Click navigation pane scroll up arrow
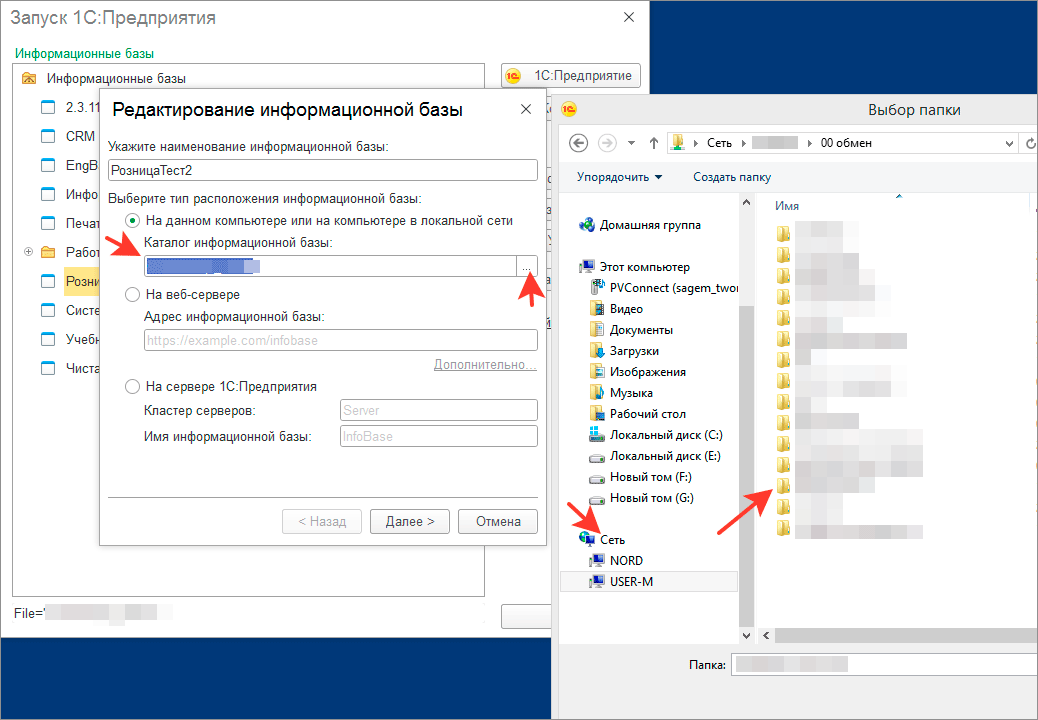The width and height of the screenshot is (1038, 720). (x=746, y=202)
